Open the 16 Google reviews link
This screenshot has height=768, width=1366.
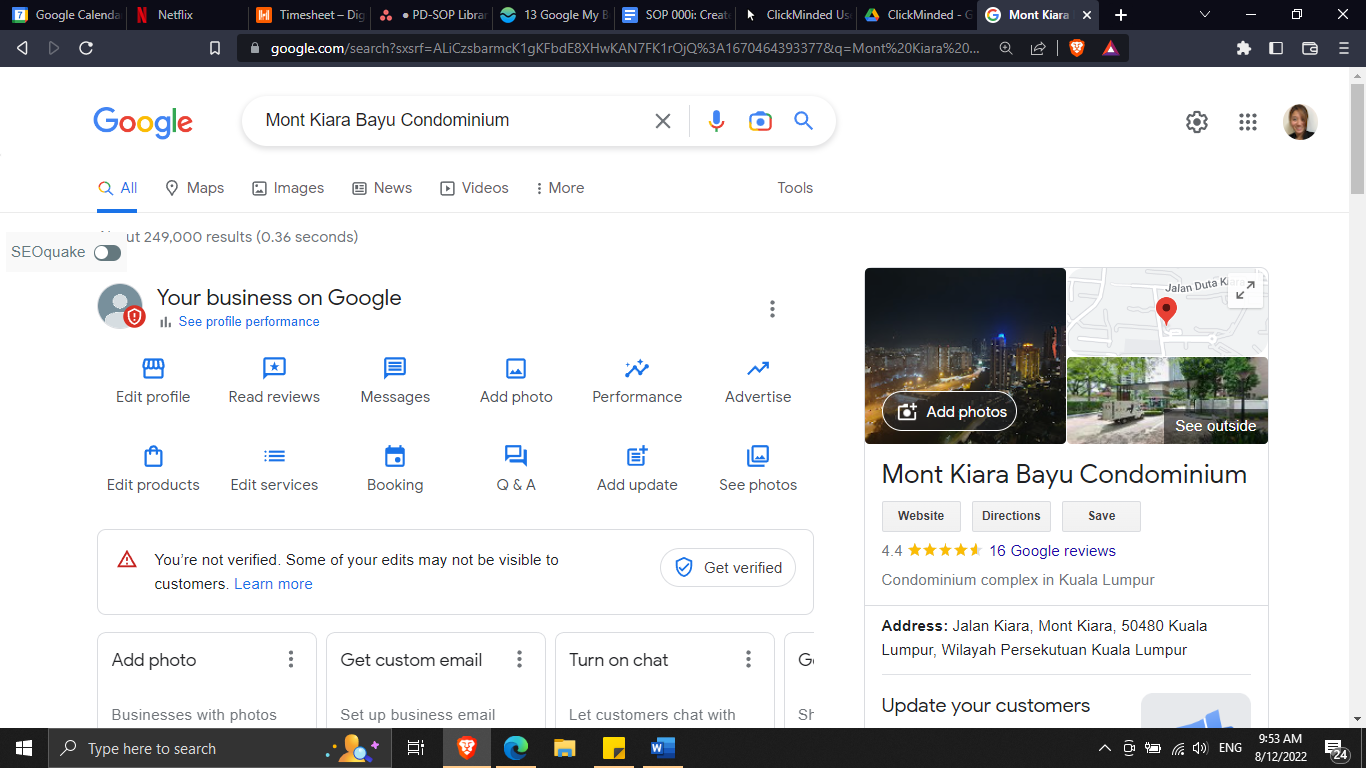[1052, 551]
